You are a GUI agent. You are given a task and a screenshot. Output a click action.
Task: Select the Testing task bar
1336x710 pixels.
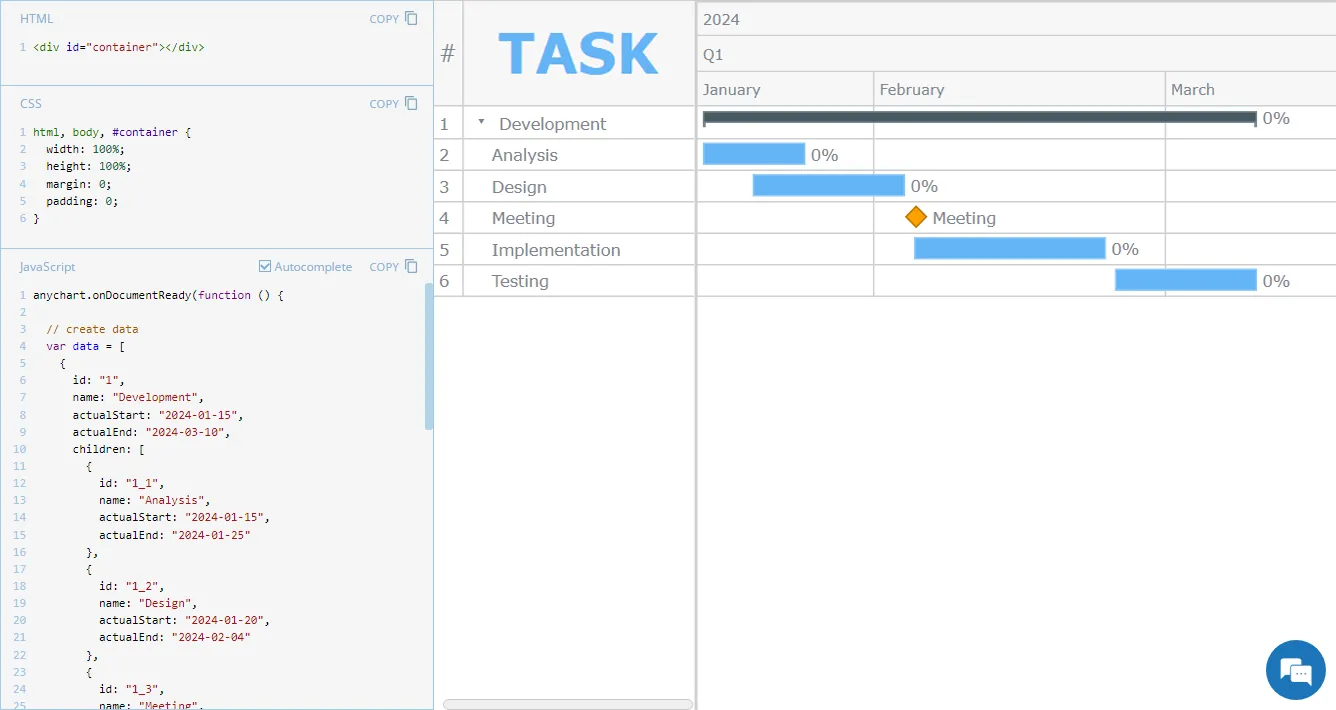(x=1186, y=280)
